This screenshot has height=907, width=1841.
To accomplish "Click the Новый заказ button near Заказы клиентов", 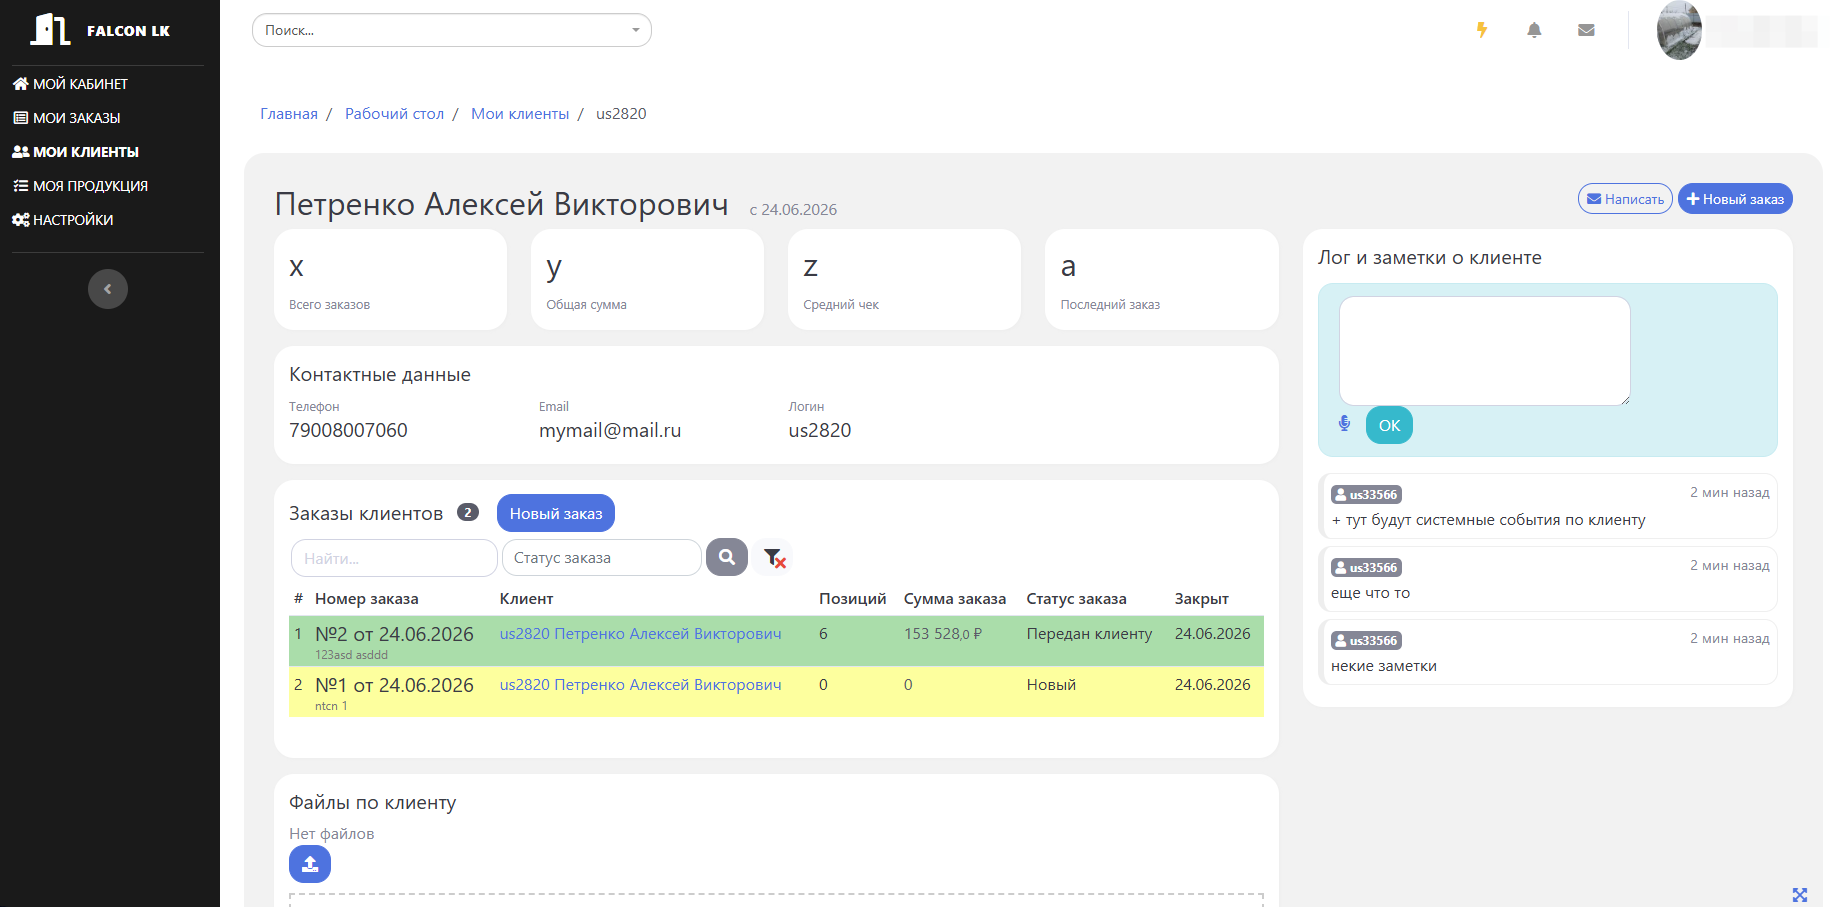I will tap(556, 513).
